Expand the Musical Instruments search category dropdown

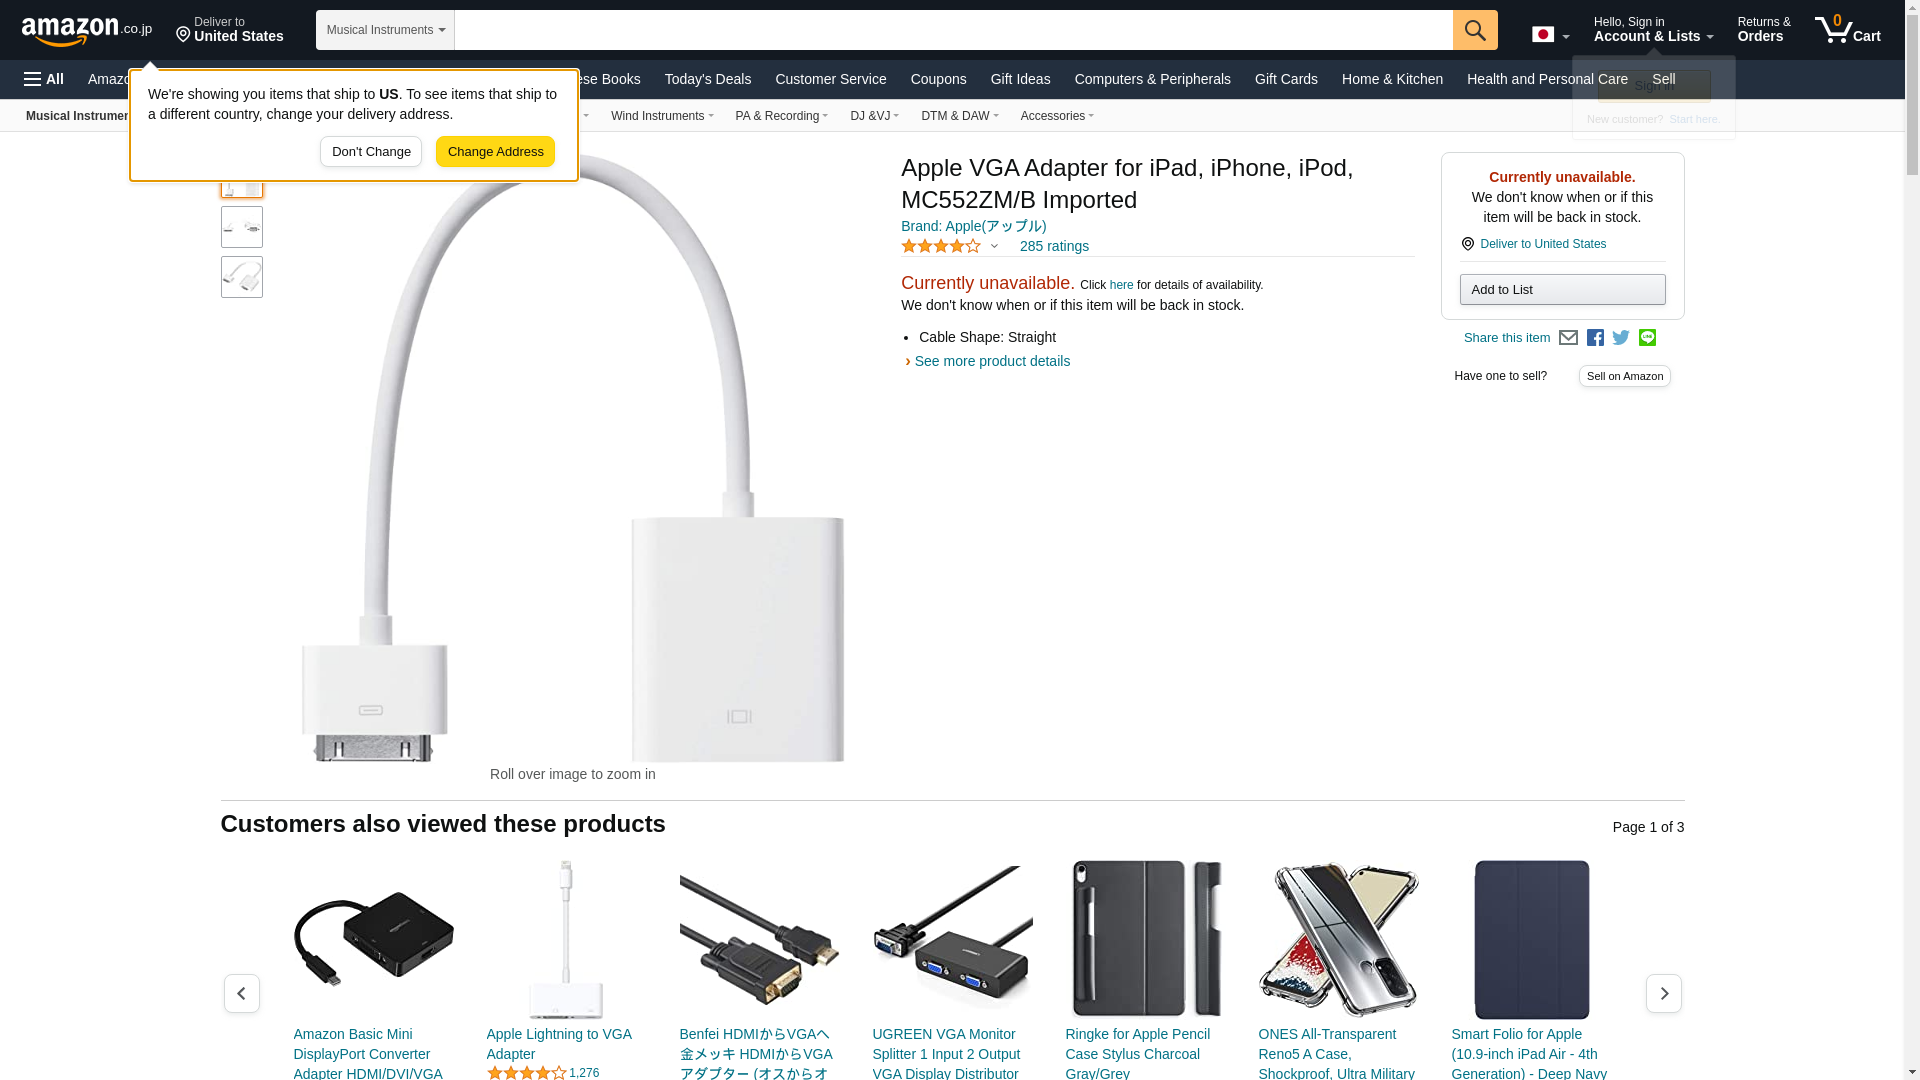click(x=385, y=30)
